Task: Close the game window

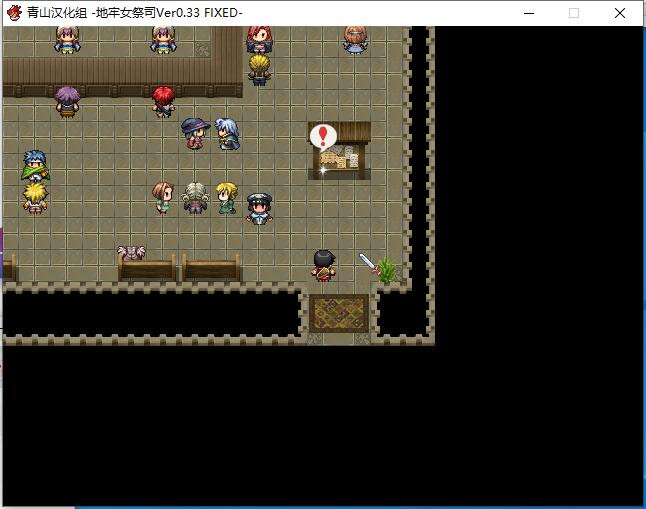Action: tap(621, 13)
